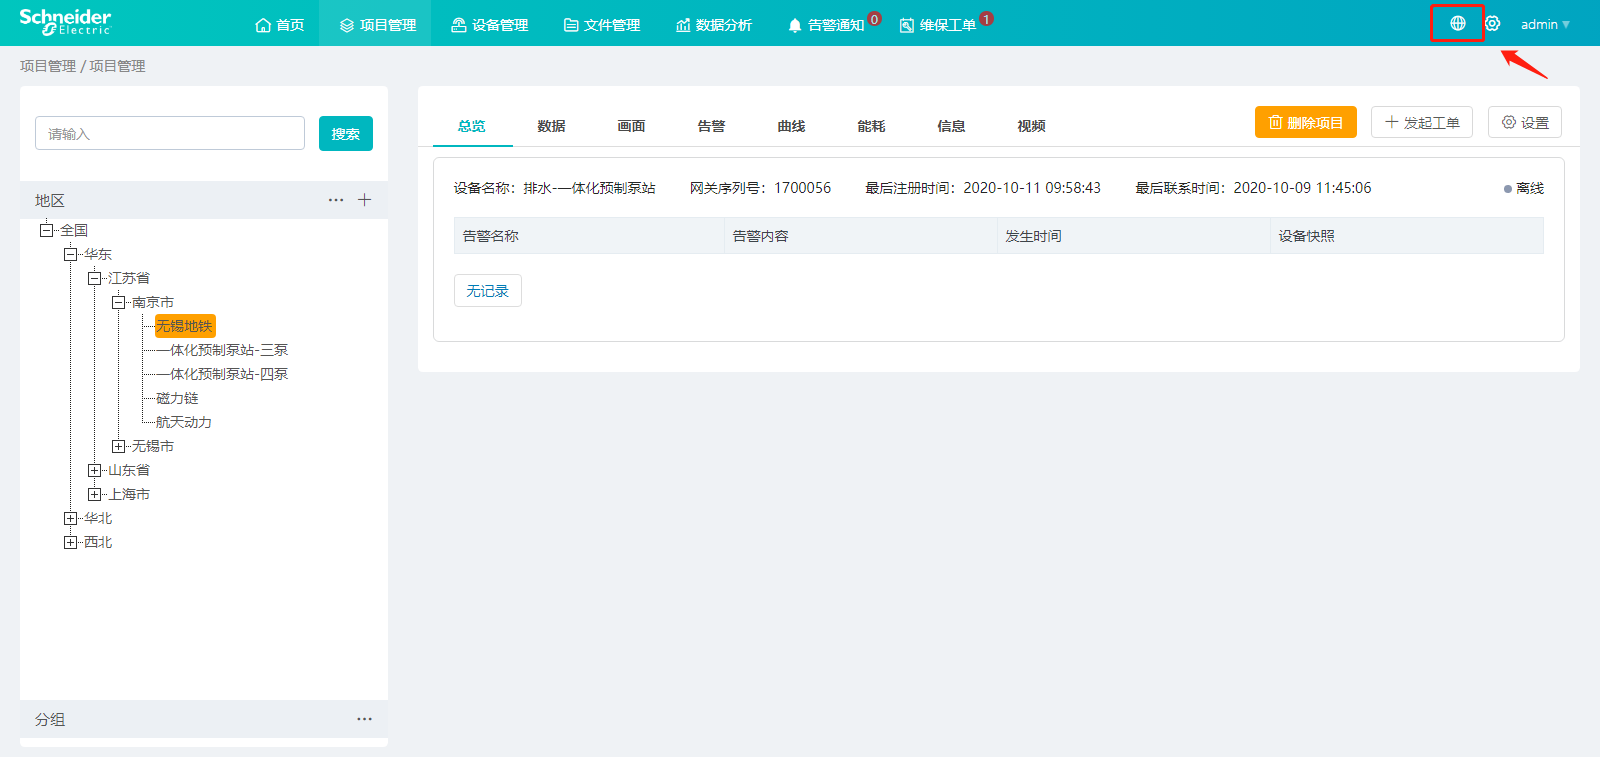Click the 最后注册时间 2020-10-11 09:58:43 text
This screenshot has height=757, width=1600.
coord(983,188)
